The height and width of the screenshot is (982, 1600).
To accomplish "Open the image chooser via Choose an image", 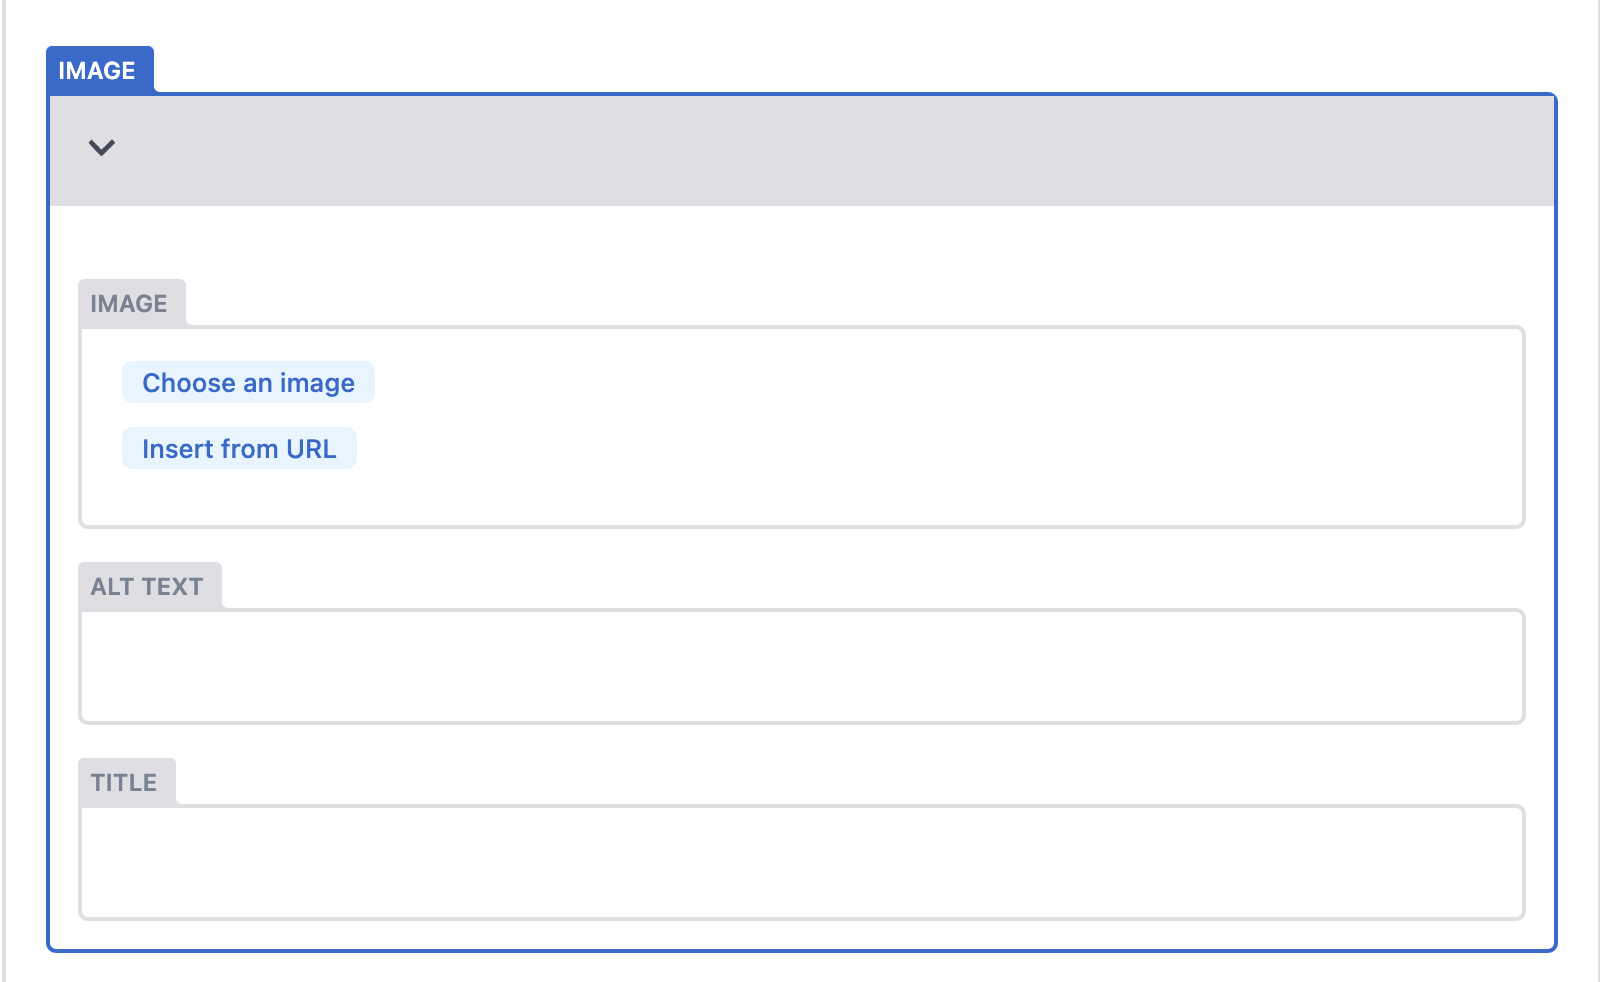I will [248, 383].
